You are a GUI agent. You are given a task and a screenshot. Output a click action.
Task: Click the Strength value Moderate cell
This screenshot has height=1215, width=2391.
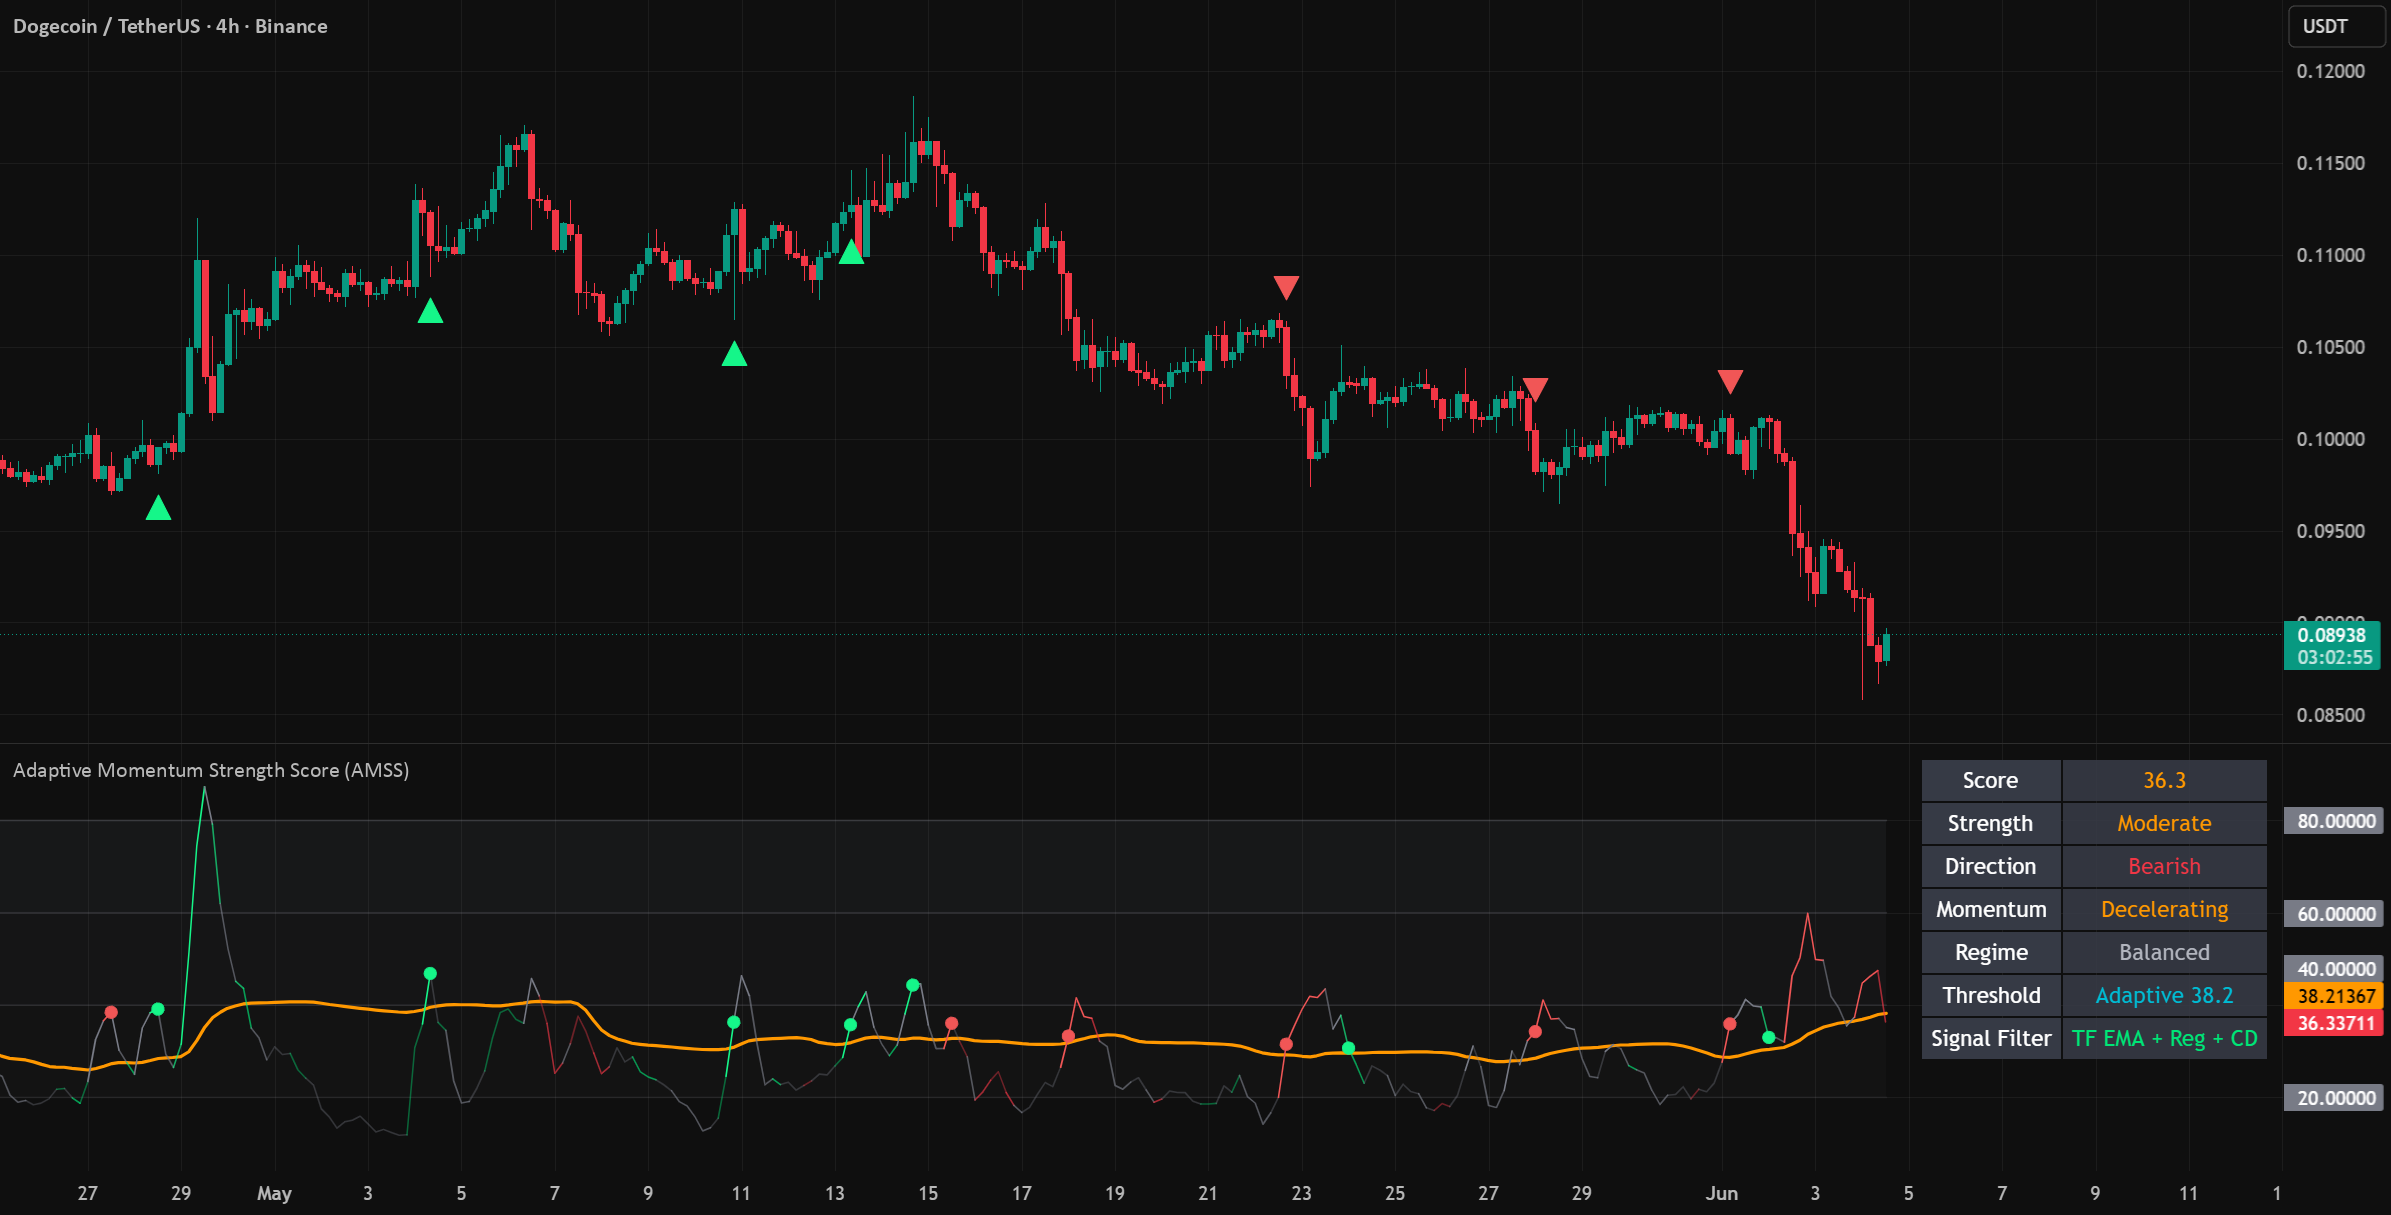[x=2164, y=823]
